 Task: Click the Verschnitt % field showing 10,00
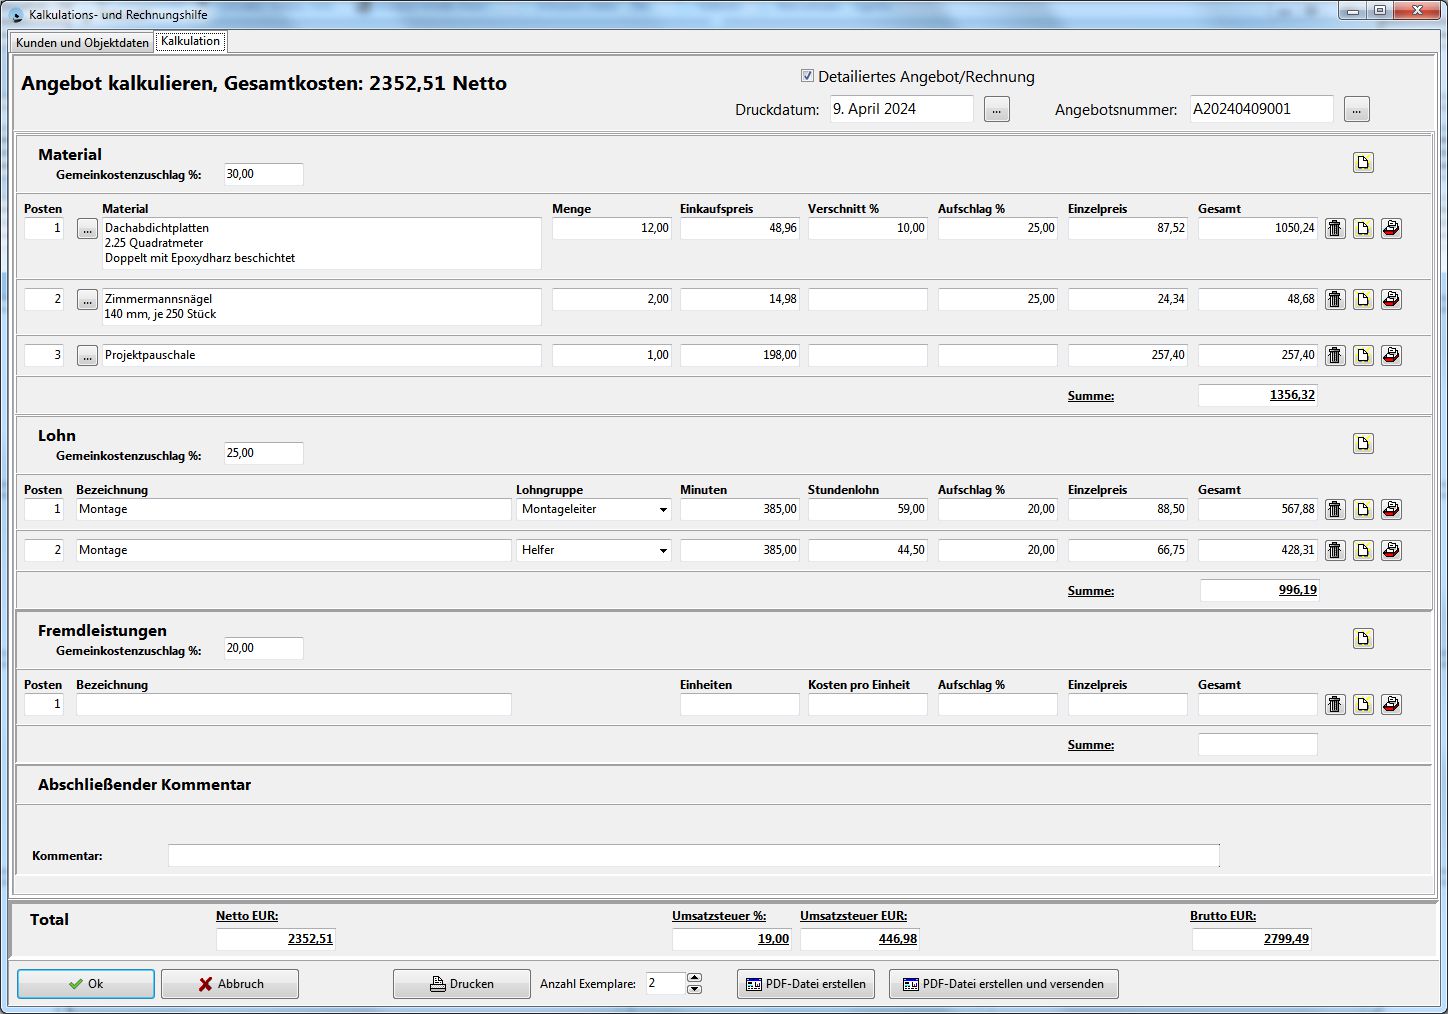(868, 229)
